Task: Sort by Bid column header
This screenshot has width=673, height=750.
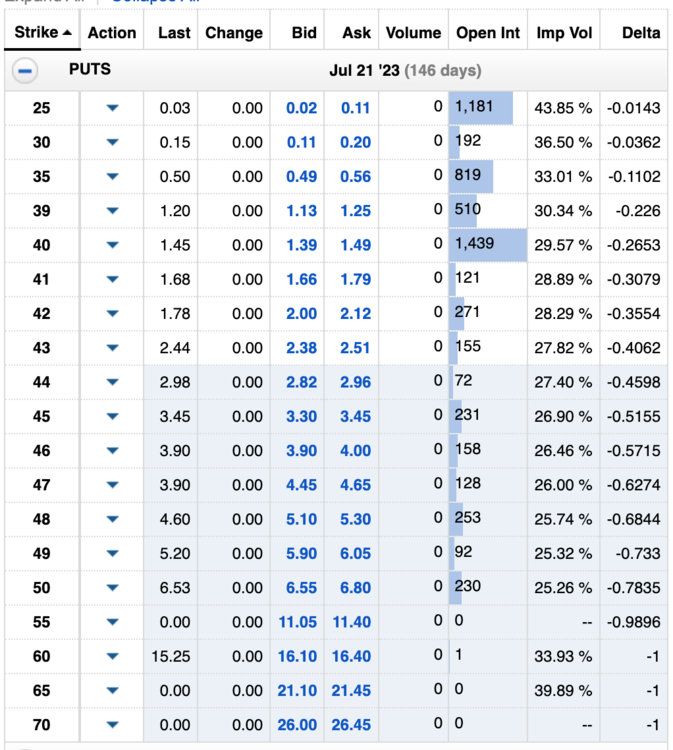Action: (x=304, y=33)
